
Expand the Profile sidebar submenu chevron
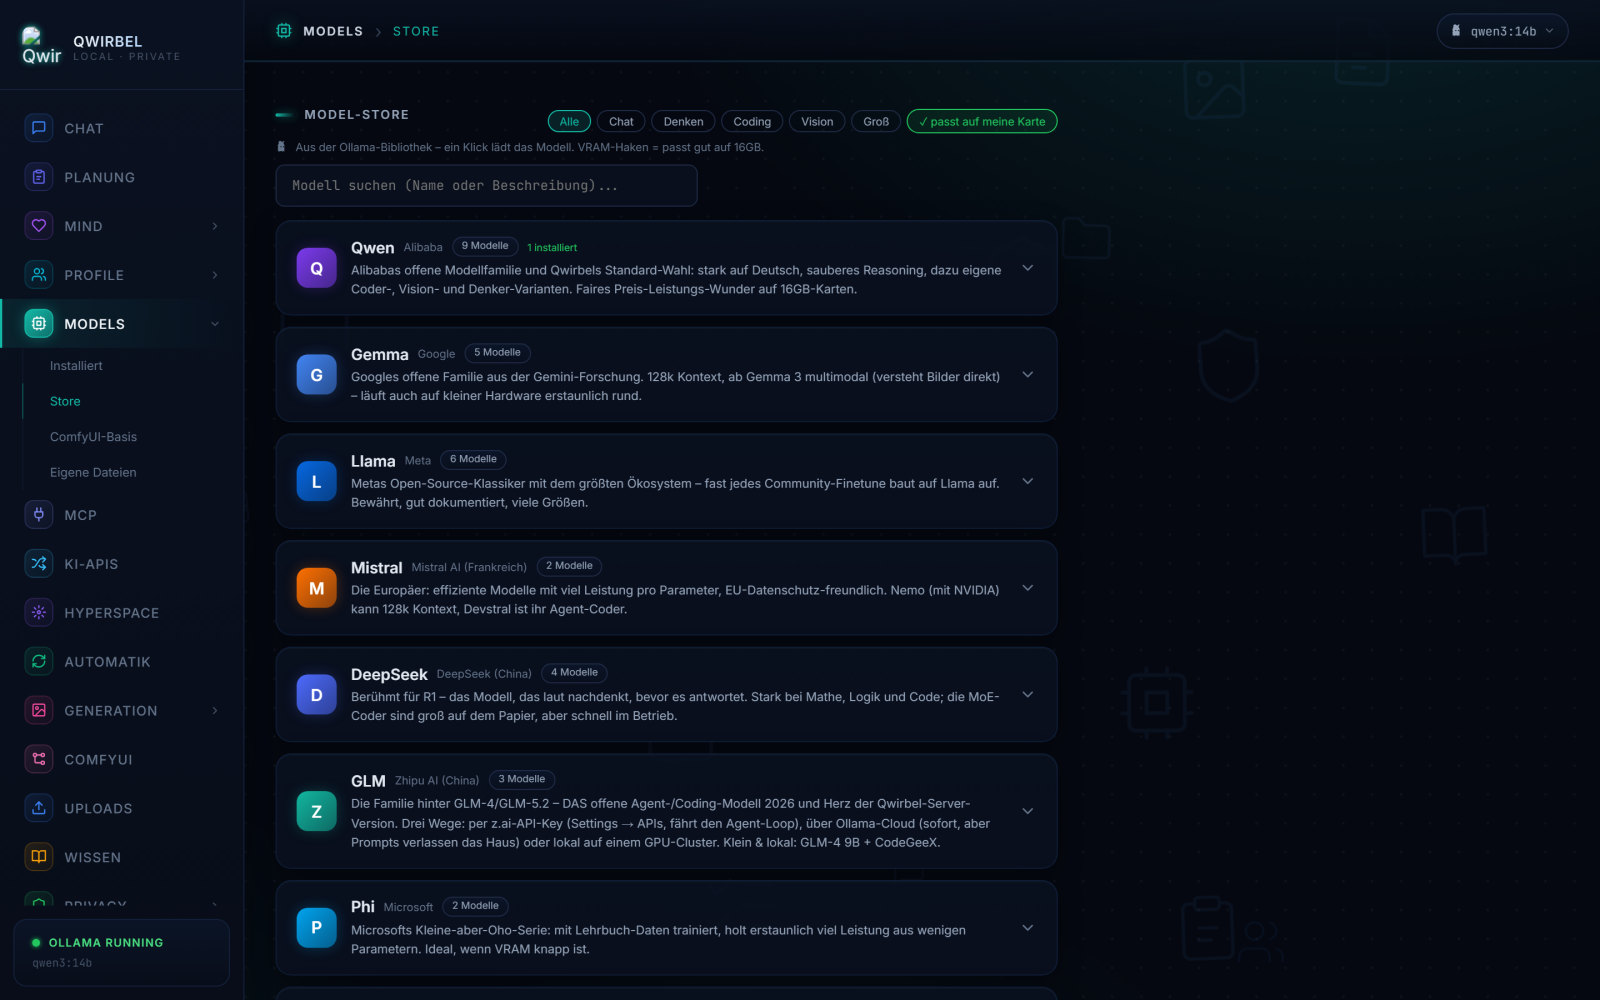click(215, 275)
